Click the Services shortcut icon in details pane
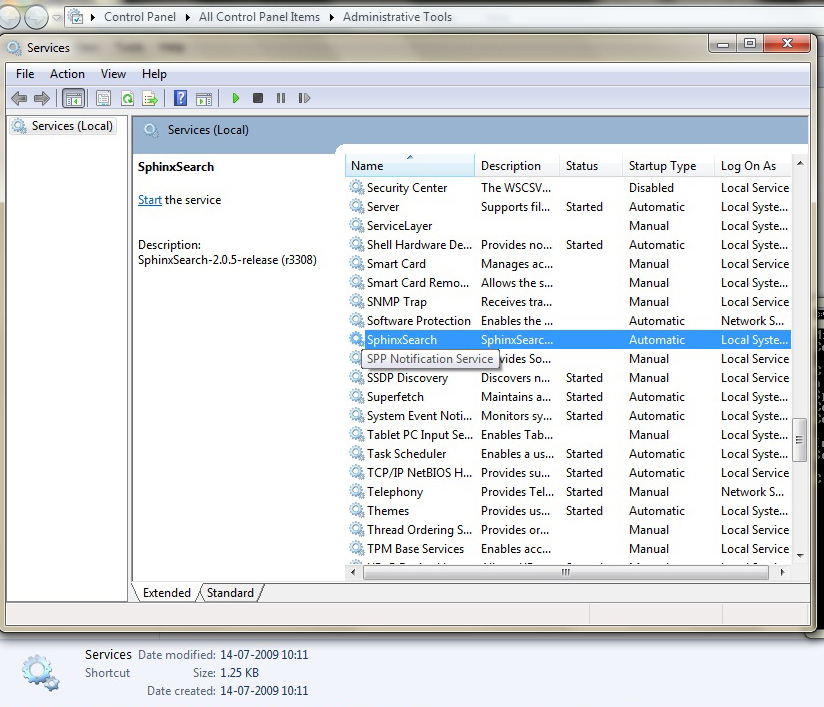 (x=40, y=672)
